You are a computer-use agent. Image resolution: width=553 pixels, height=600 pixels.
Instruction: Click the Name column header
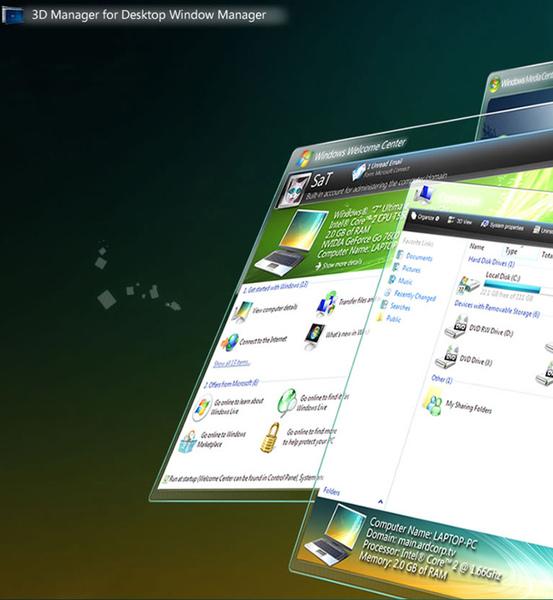pyautogui.click(x=477, y=247)
